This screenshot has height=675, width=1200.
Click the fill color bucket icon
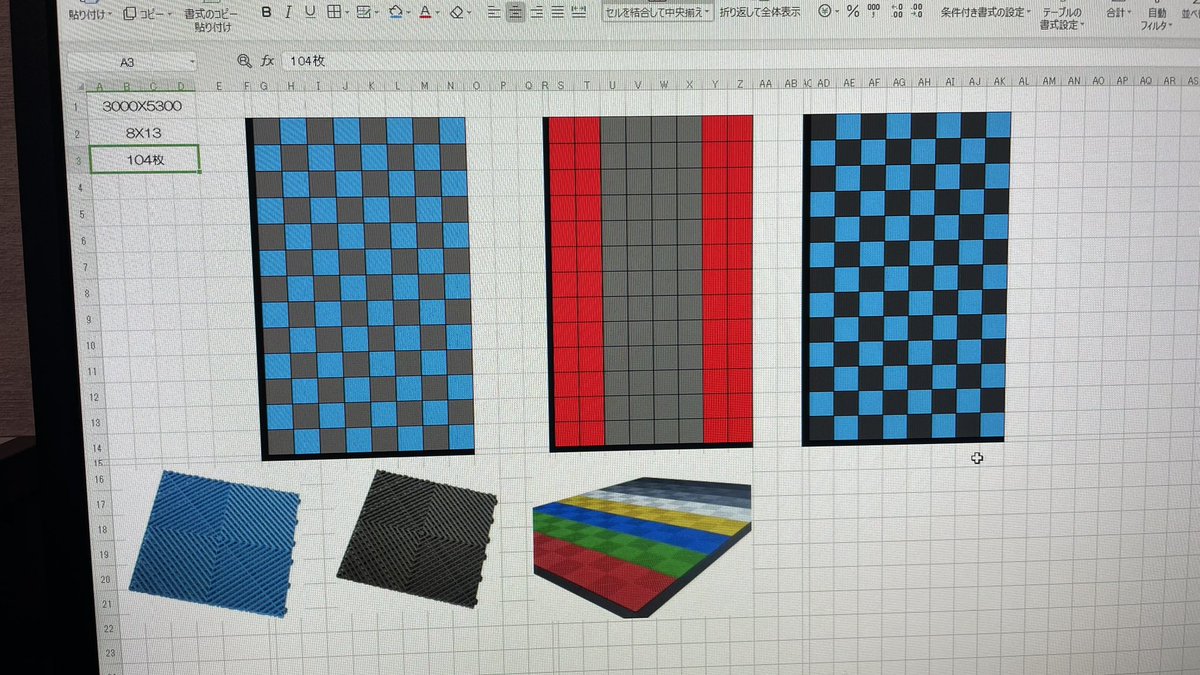tap(395, 12)
